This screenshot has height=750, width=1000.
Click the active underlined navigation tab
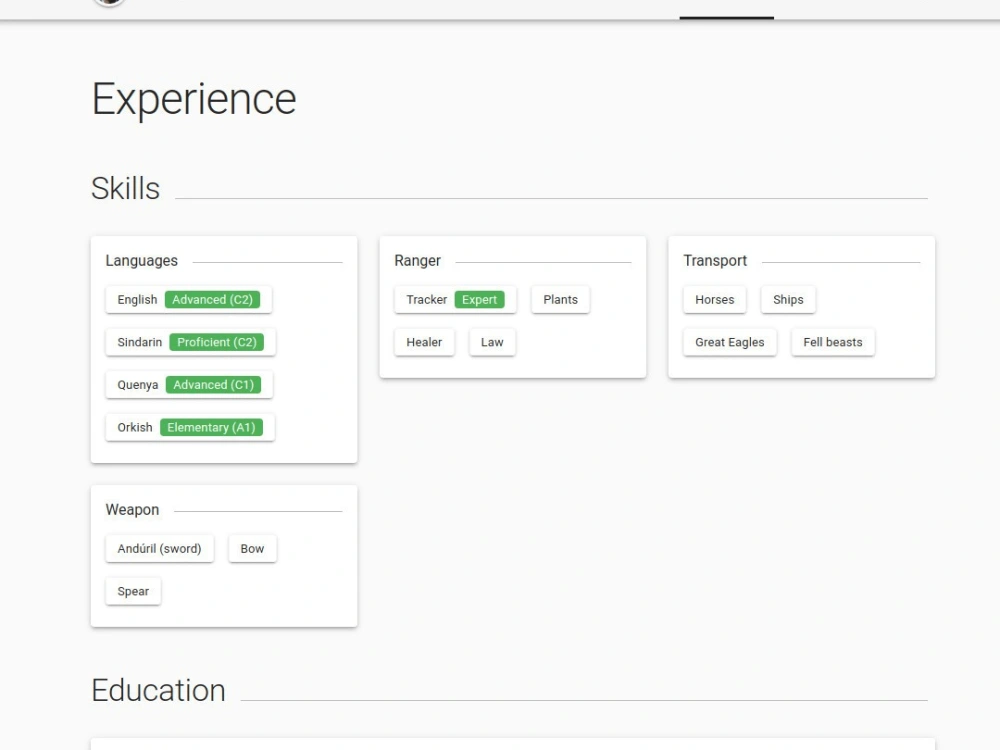click(x=726, y=9)
